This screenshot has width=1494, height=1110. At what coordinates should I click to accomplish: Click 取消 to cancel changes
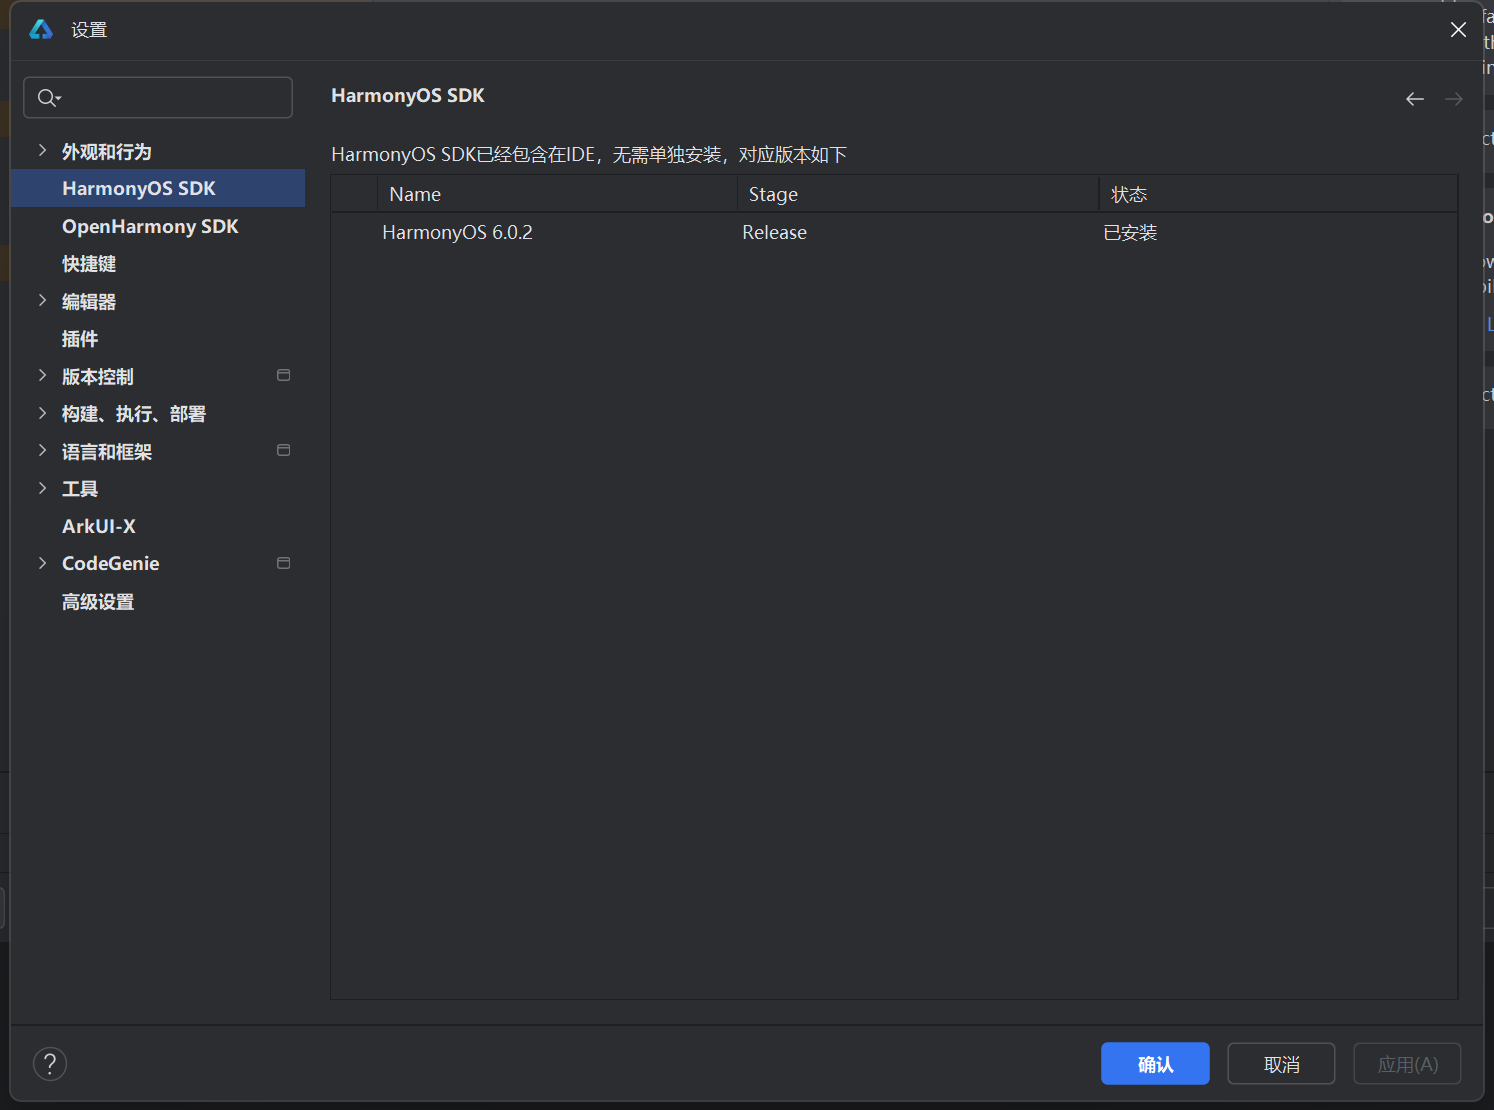click(1281, 1064)
